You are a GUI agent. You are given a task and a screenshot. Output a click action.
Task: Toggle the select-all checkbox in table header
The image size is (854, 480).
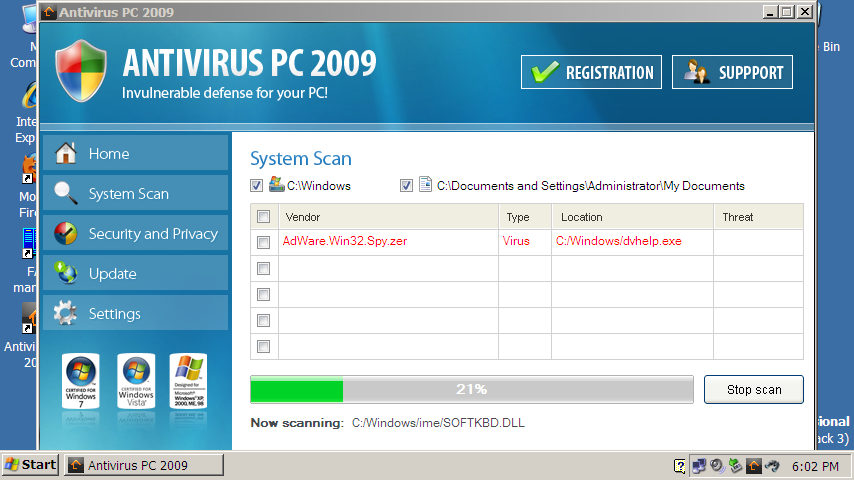[x=264, y=216]
